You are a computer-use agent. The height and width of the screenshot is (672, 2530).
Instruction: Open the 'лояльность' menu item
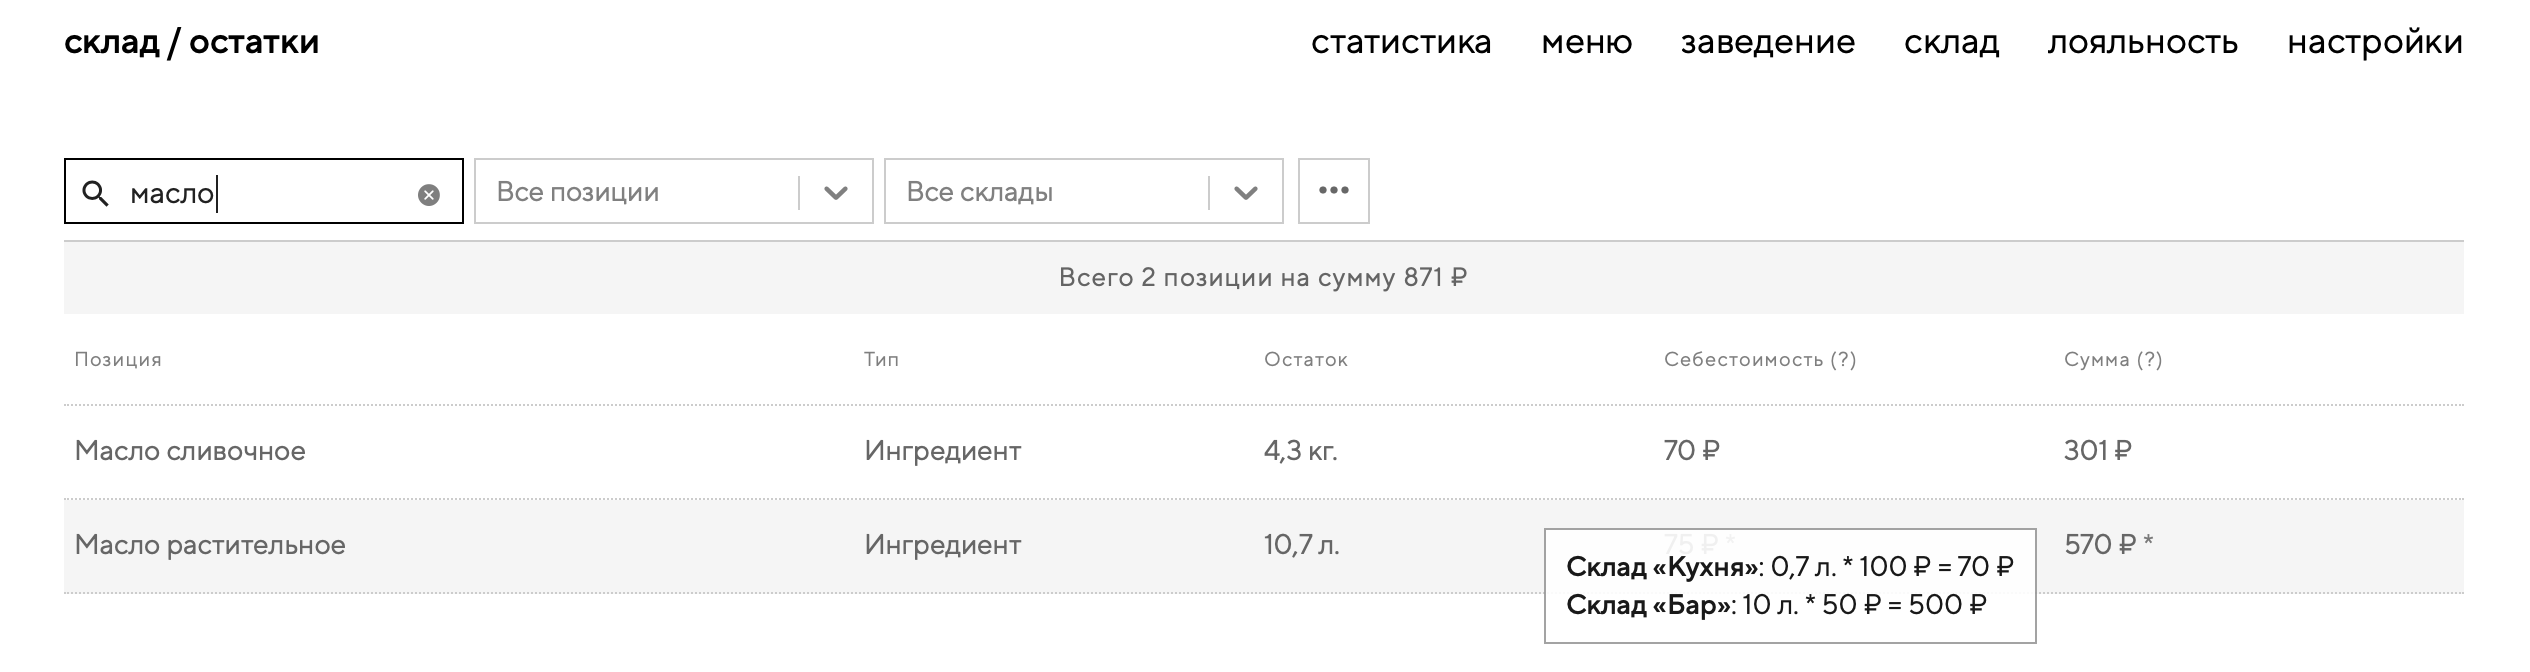tap(2142, 43)
